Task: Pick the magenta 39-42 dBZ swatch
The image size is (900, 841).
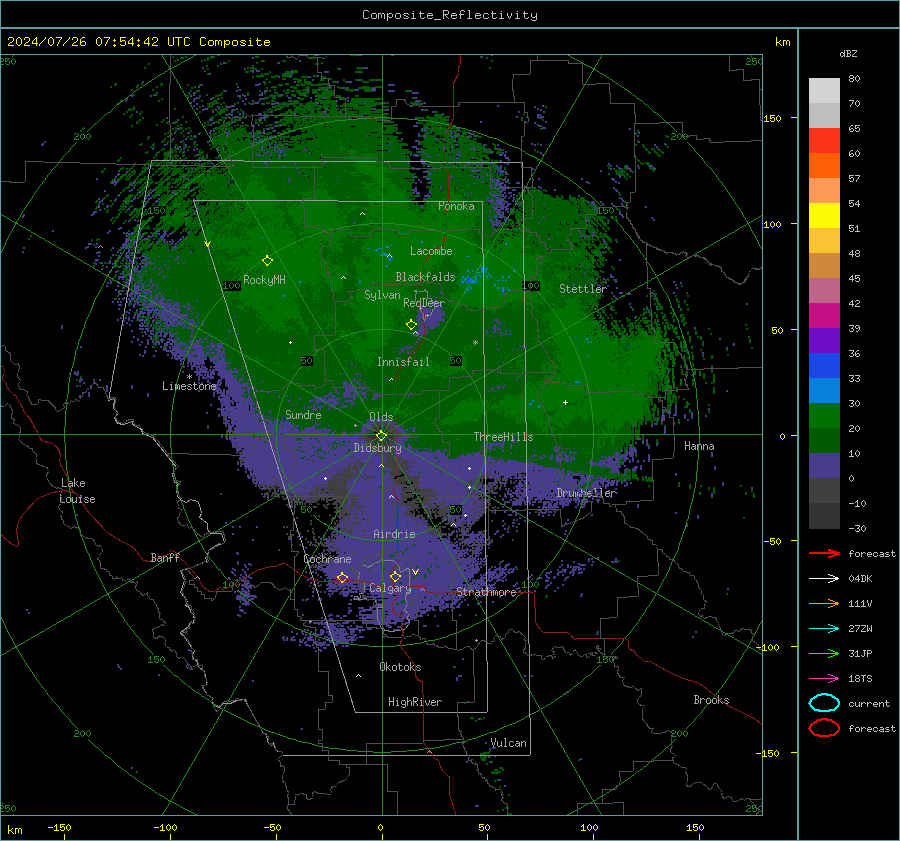Action: [x=824, y=316]
